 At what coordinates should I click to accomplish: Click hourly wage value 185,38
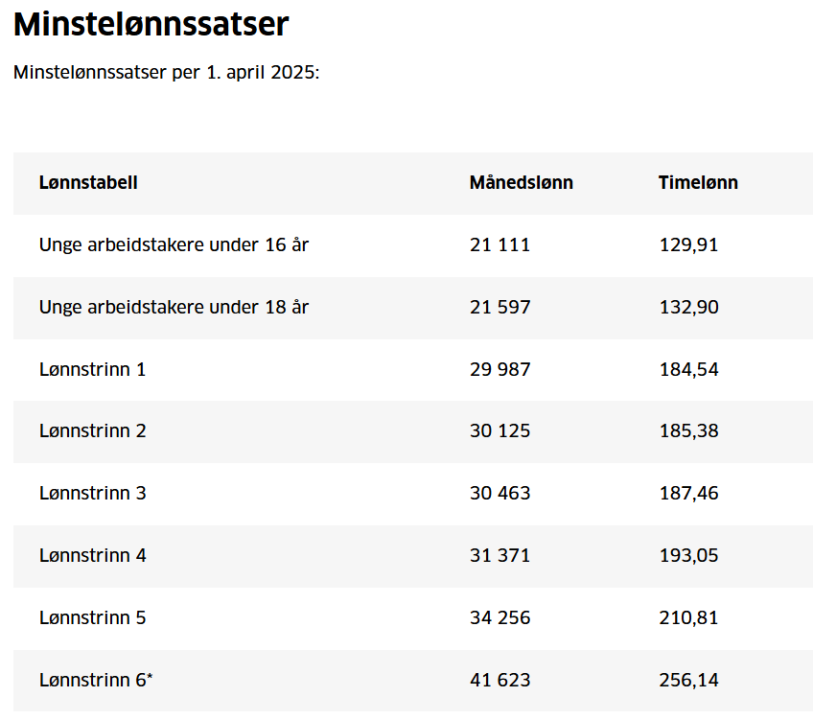[688, 431]
